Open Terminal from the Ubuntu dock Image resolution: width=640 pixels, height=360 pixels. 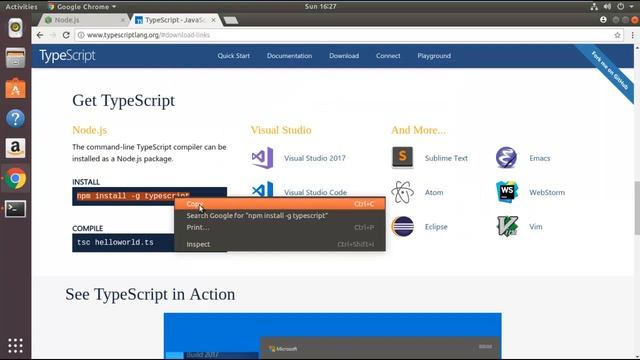click(16, 209)
